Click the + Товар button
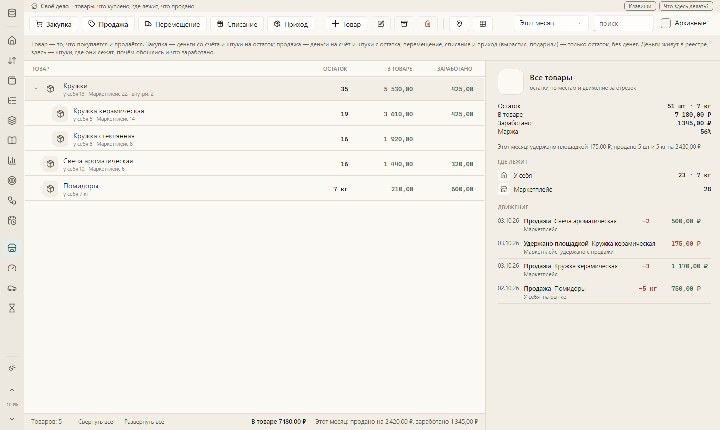720x430 pixels. [346, 24]
